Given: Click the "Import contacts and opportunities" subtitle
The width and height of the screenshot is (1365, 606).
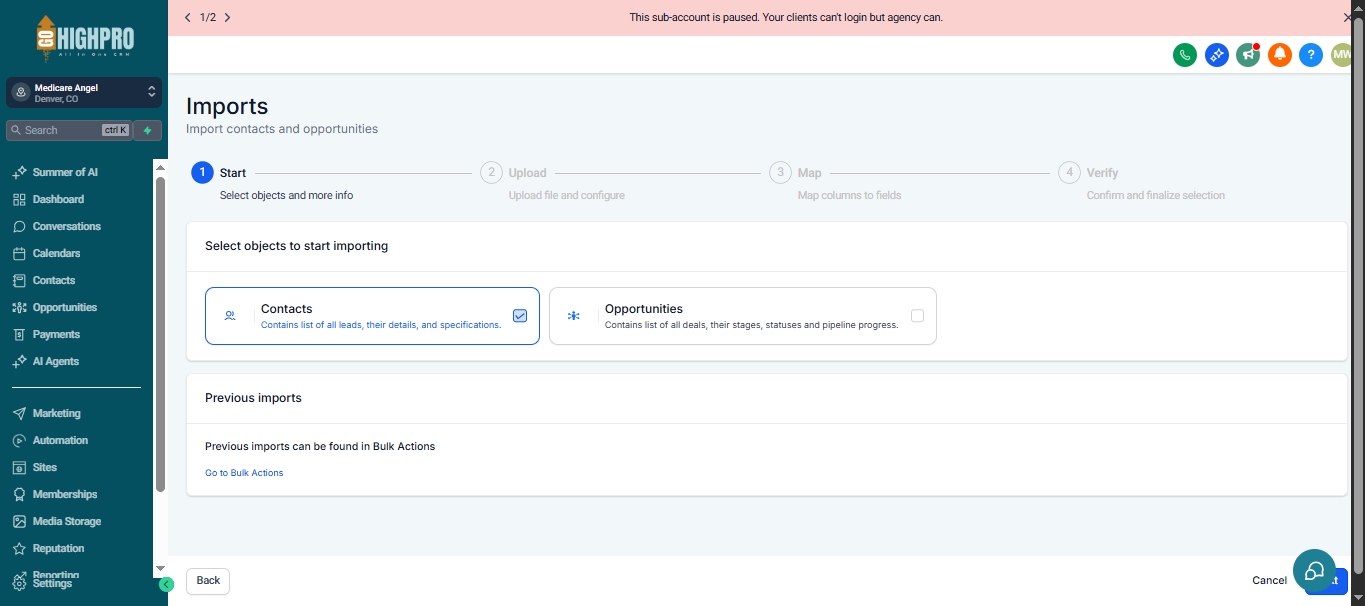Looking at the screenshot, I should tap(282, 129).
